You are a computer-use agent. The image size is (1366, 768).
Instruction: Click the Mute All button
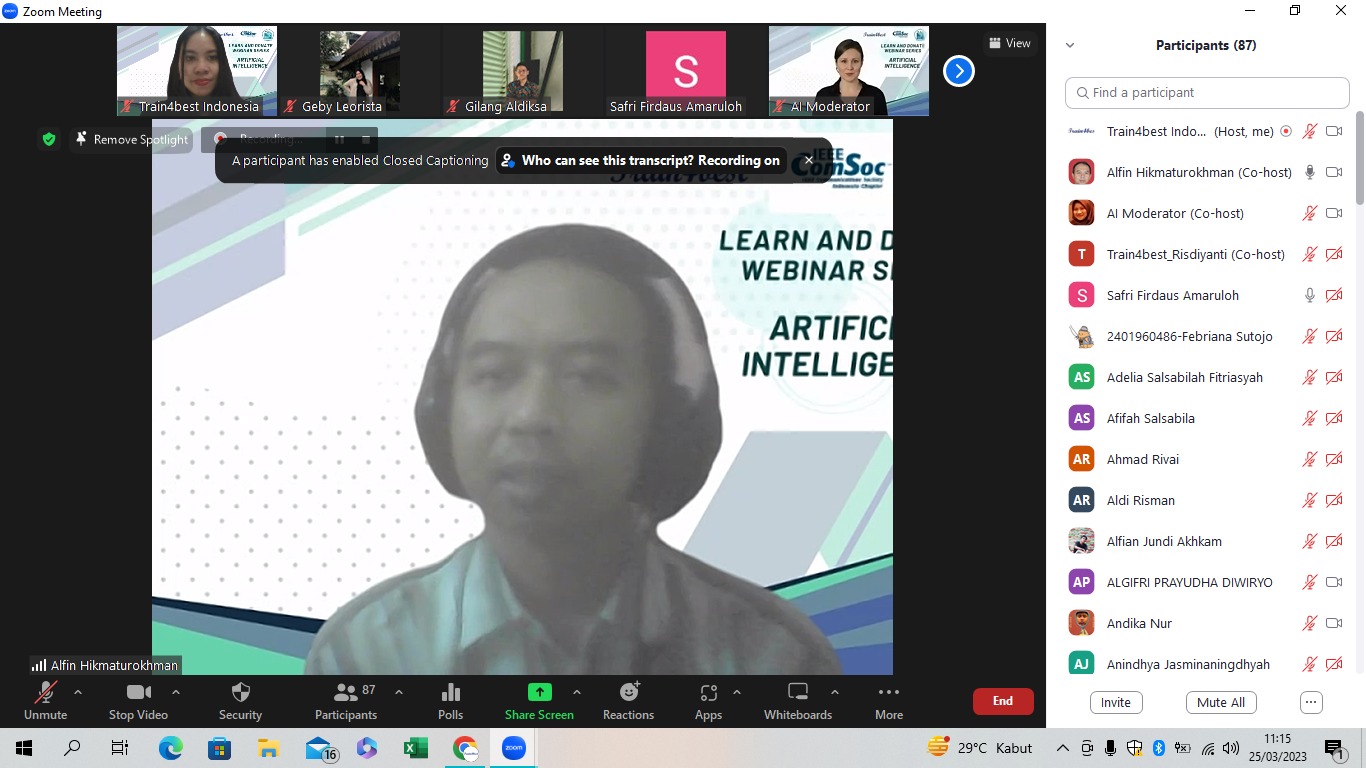[x=1220, y=702]
